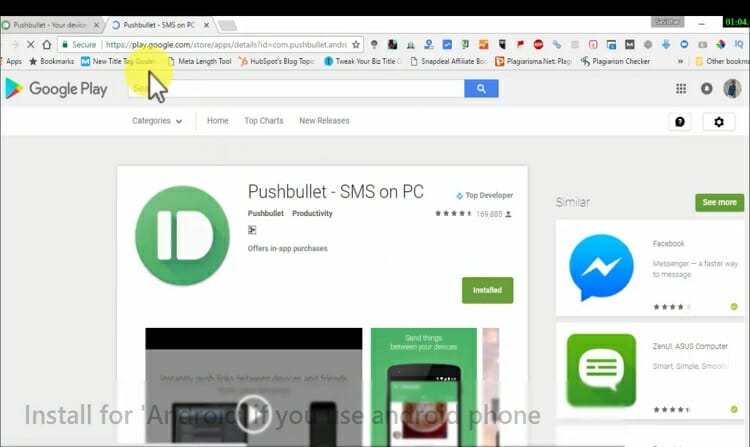Open the ZenUI, ASUS Computer card title
Image resolution: width=750 pixels, height=447 pixels.
pos(690,346)
